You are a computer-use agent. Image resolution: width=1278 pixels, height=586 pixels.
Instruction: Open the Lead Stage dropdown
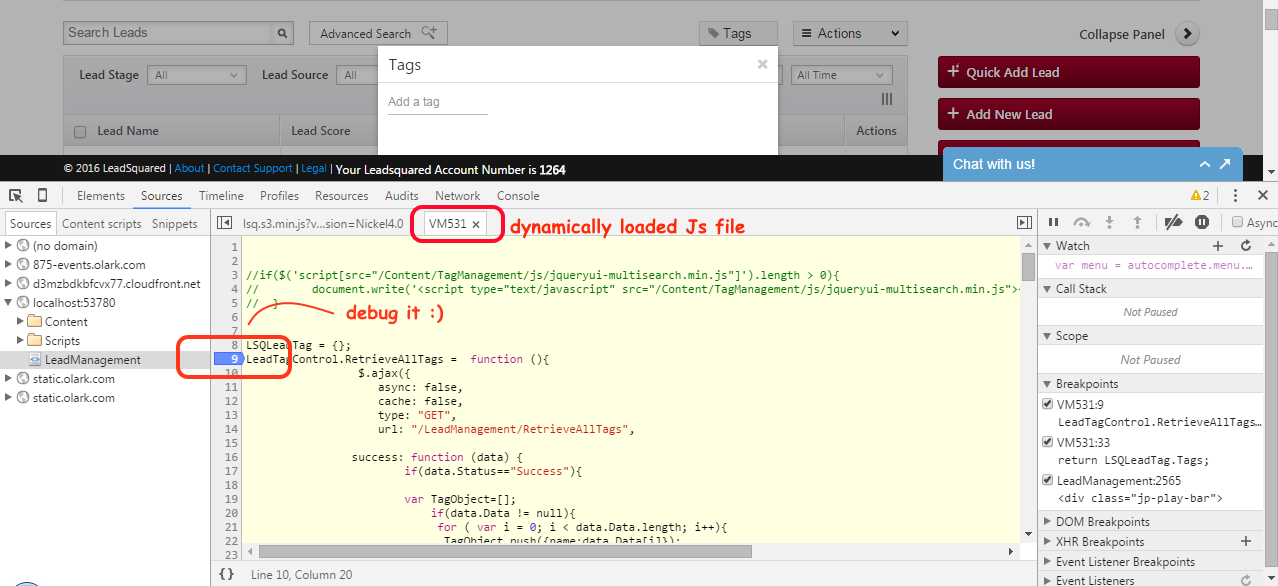point(196,74)
